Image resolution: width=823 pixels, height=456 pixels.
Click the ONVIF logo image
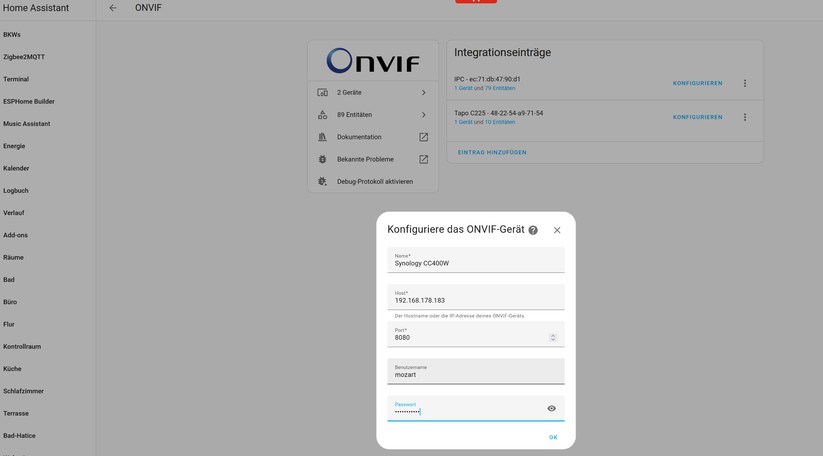[373, 60]
